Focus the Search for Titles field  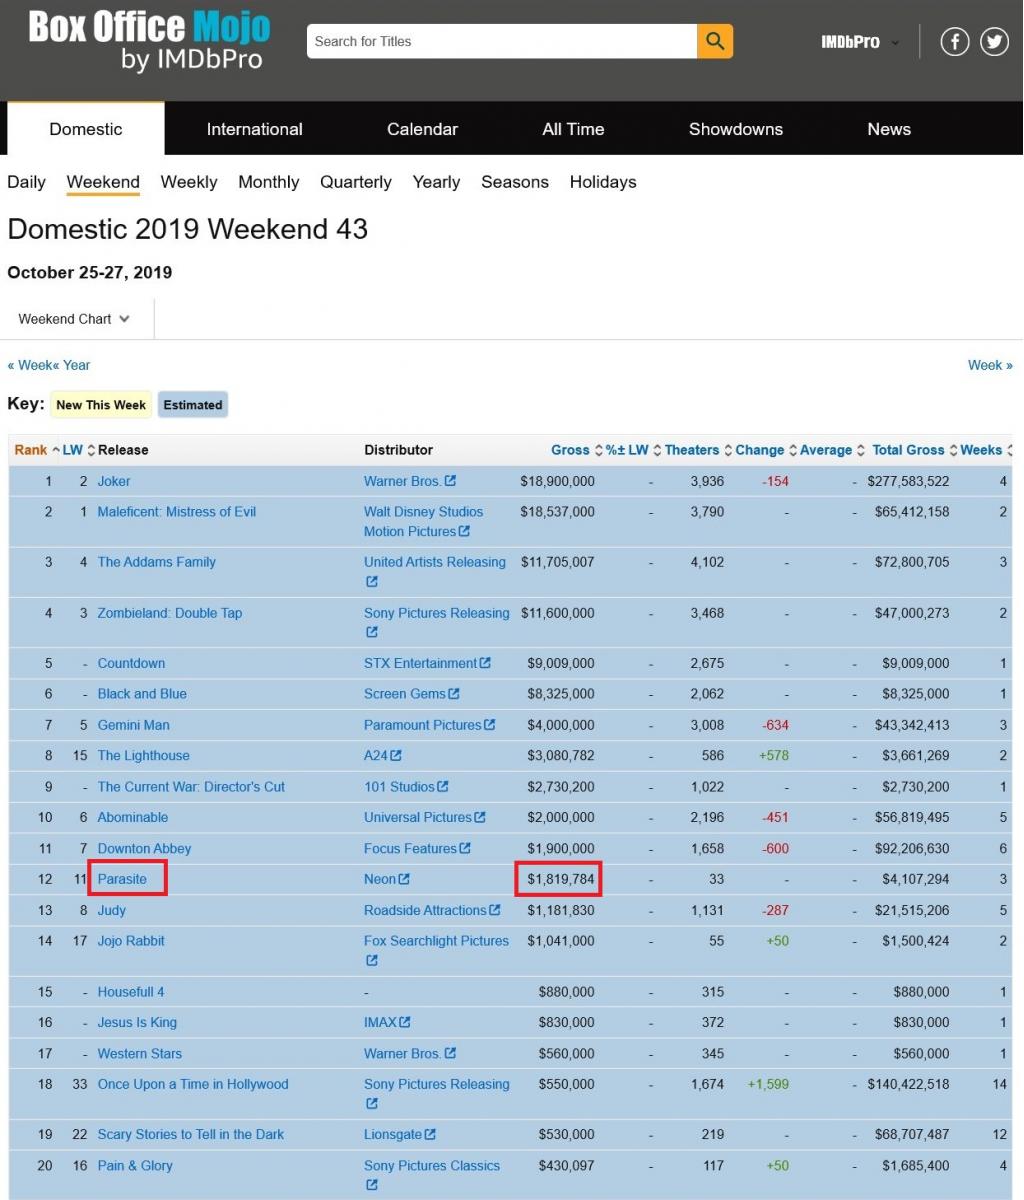click(x=502, y=41)
